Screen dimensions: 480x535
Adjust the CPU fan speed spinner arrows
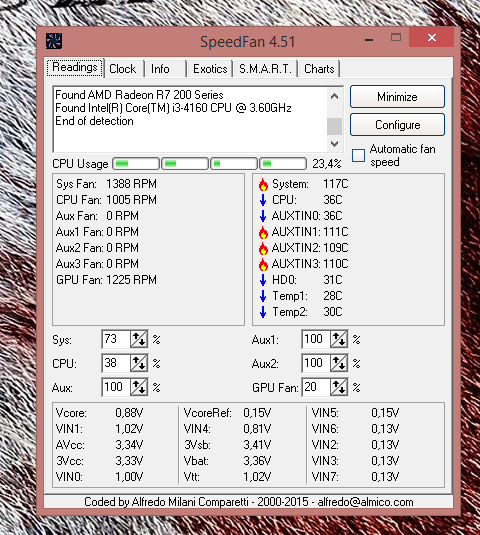[139, 363]
